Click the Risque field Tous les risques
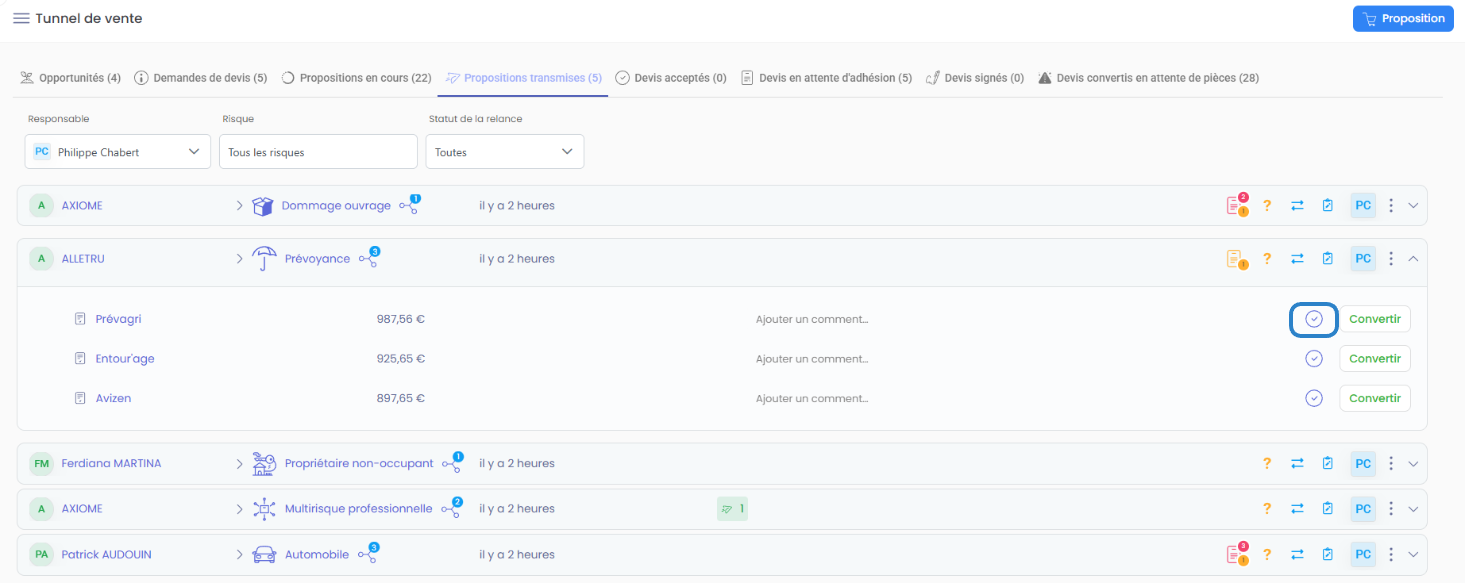The image size is (1465, 583). (318, 152)
